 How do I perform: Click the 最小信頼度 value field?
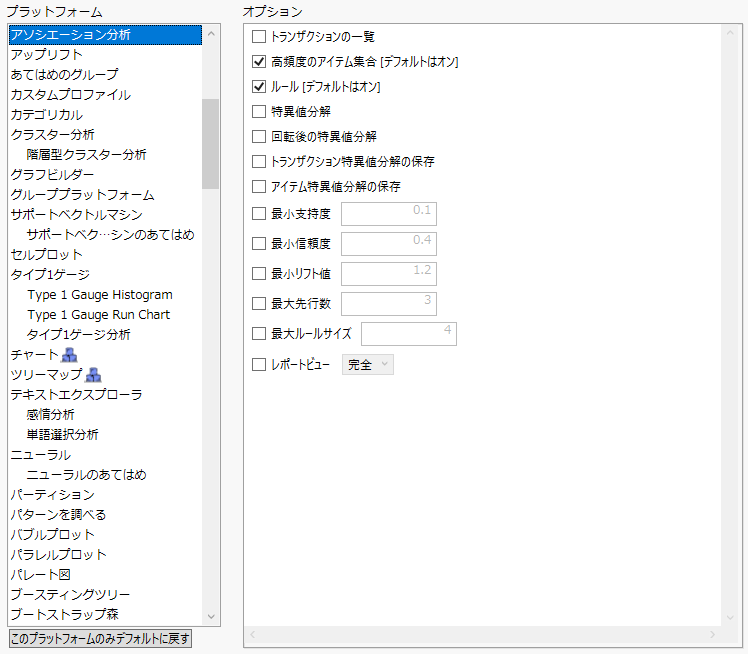[x=389, y=244]
